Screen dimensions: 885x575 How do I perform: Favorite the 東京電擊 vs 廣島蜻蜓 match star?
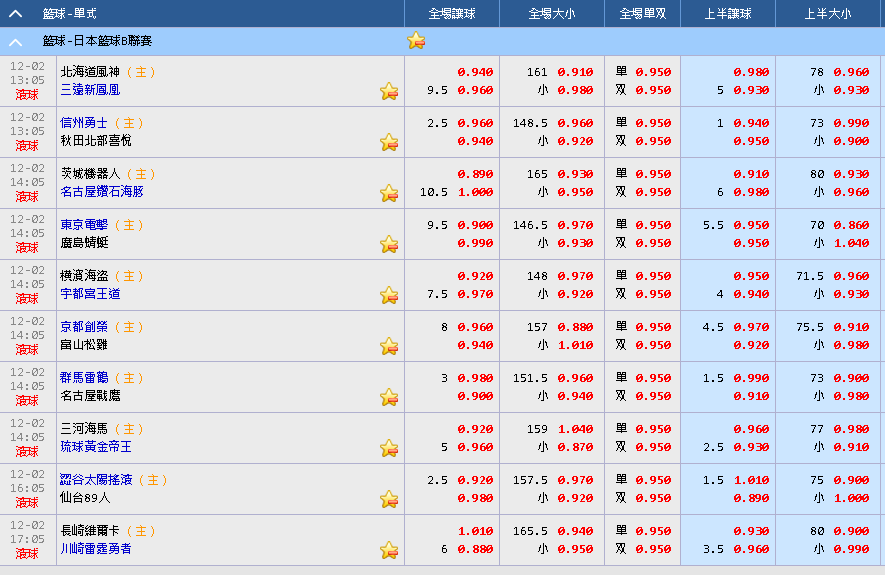(x=389, y=244)
